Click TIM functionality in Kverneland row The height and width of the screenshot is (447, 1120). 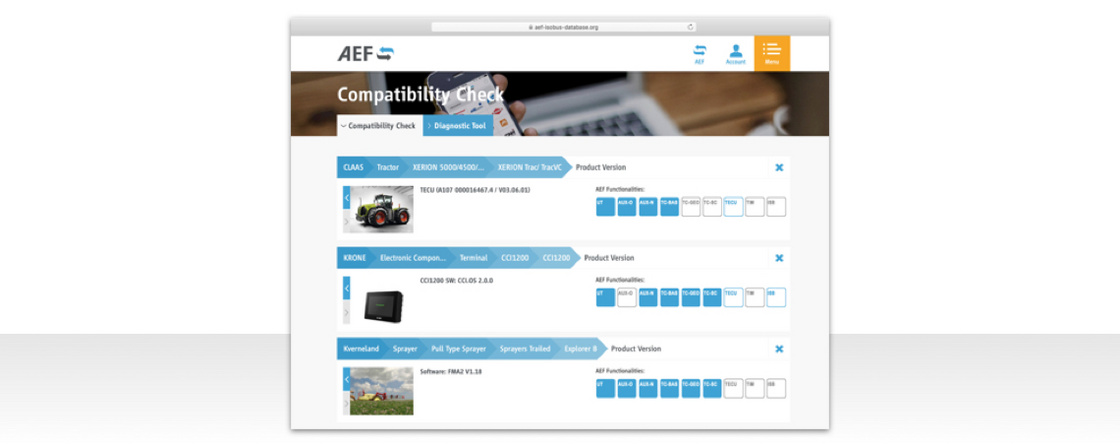click(x=755, y=388)
